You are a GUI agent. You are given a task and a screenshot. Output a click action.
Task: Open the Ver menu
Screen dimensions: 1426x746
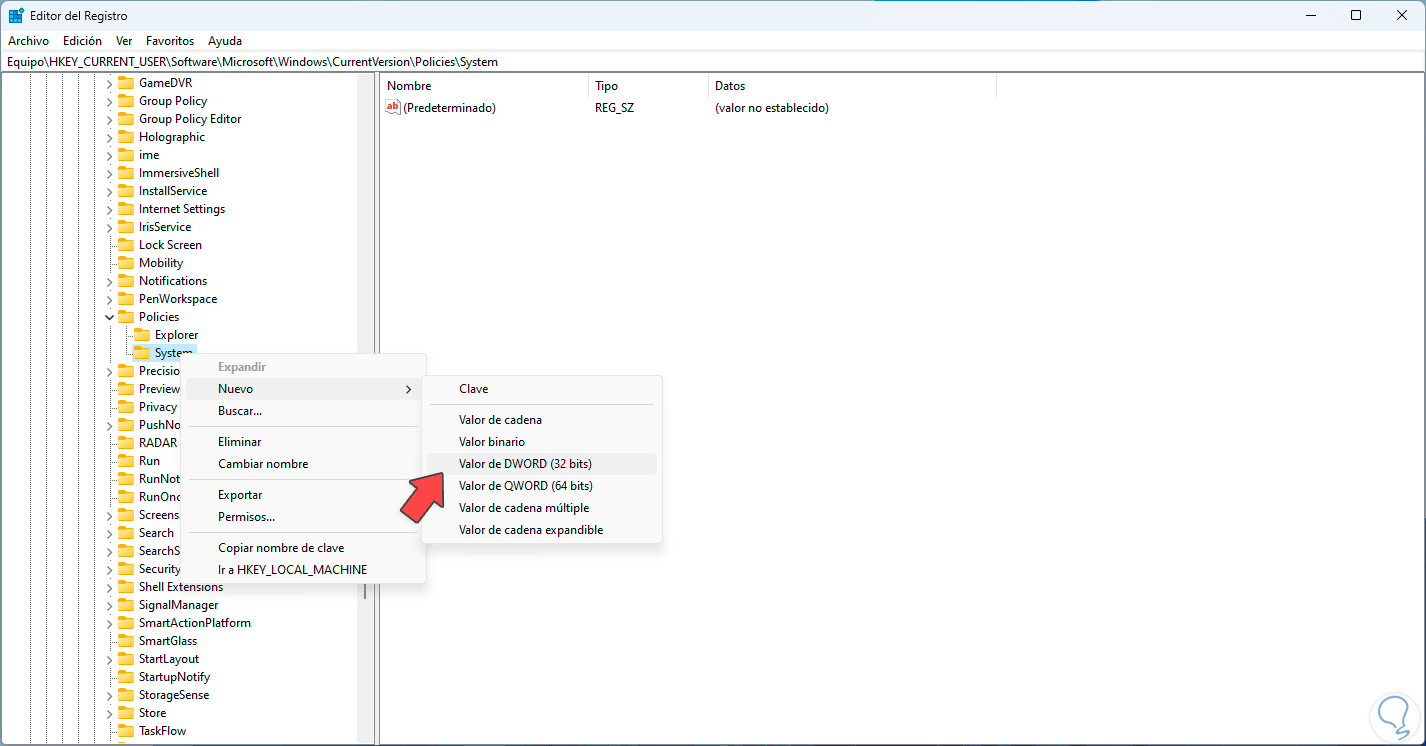[x=124, y=41]
